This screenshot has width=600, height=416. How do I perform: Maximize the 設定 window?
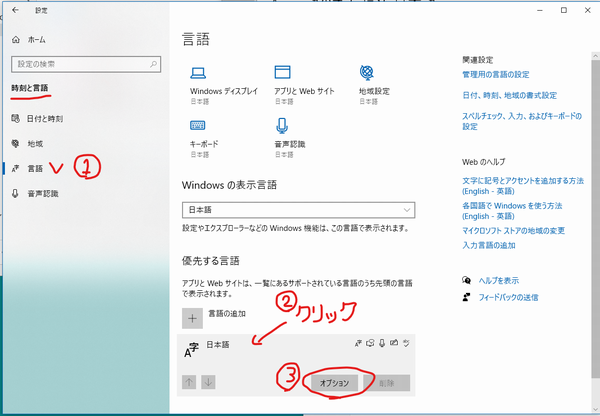click(564, 10)
